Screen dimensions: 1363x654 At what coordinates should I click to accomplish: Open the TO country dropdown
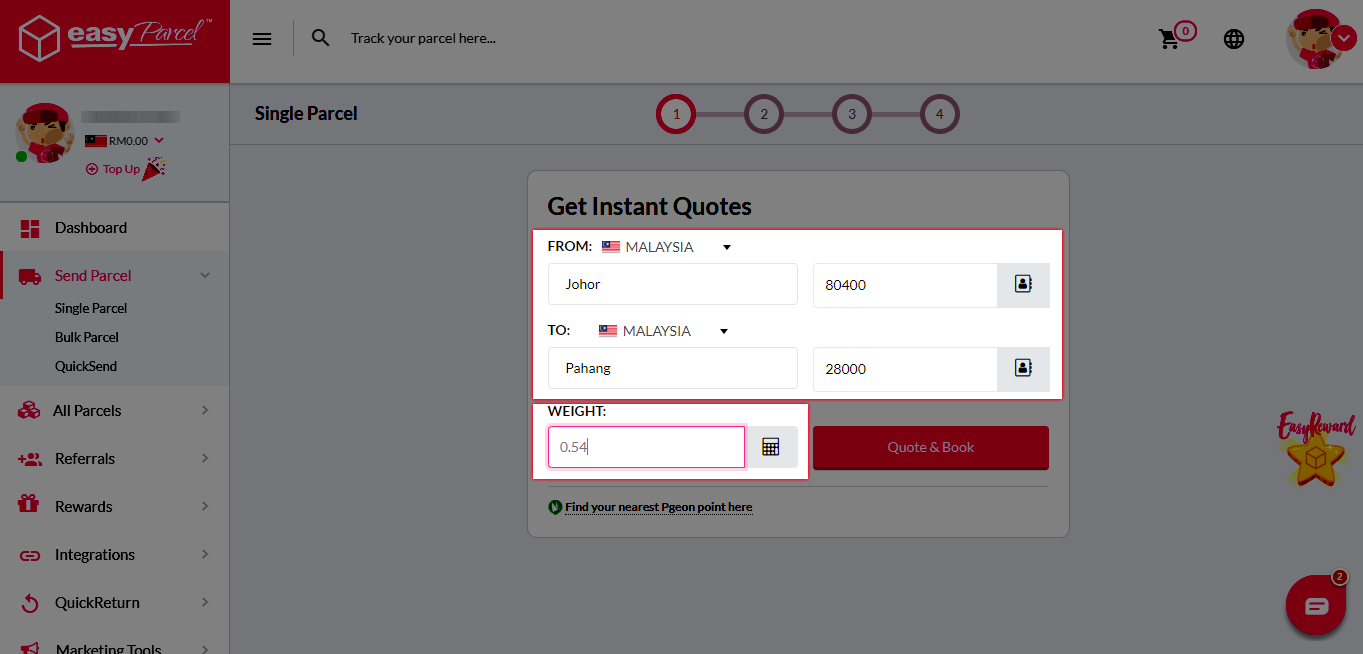[x=664, y=331]
